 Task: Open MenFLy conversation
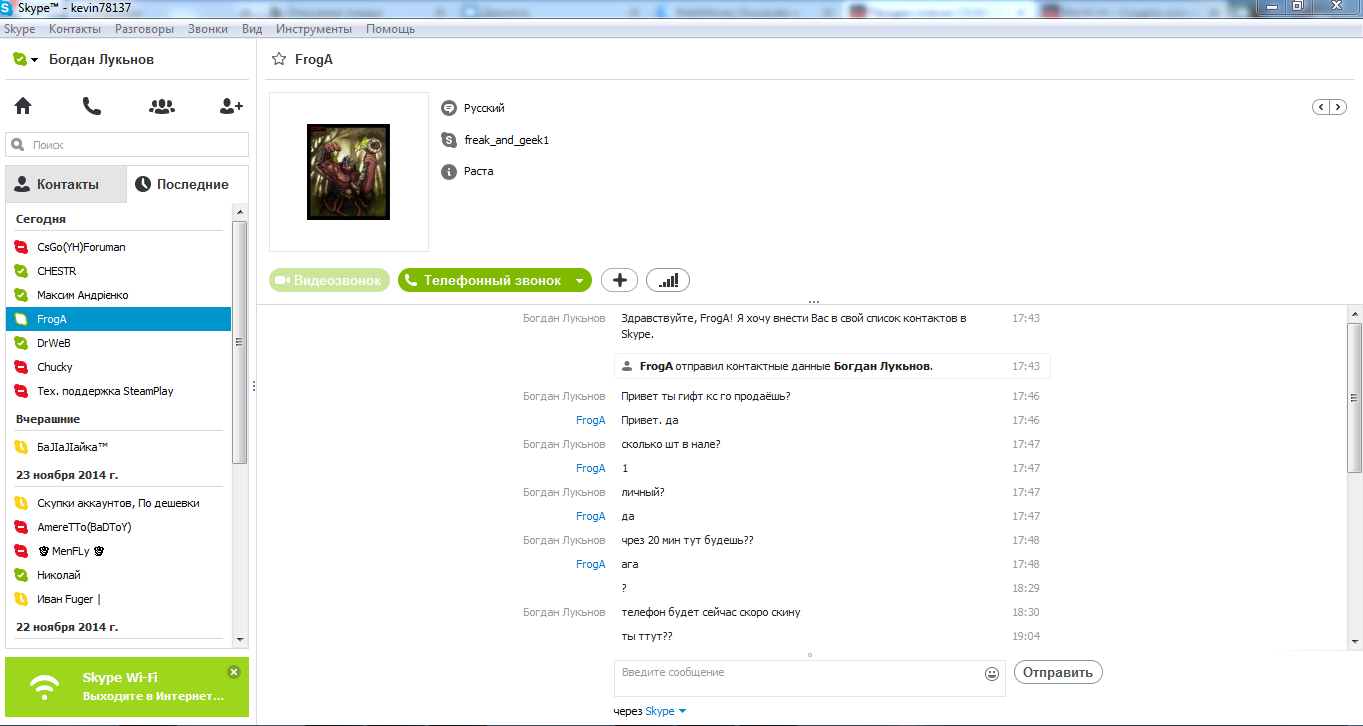118,551
